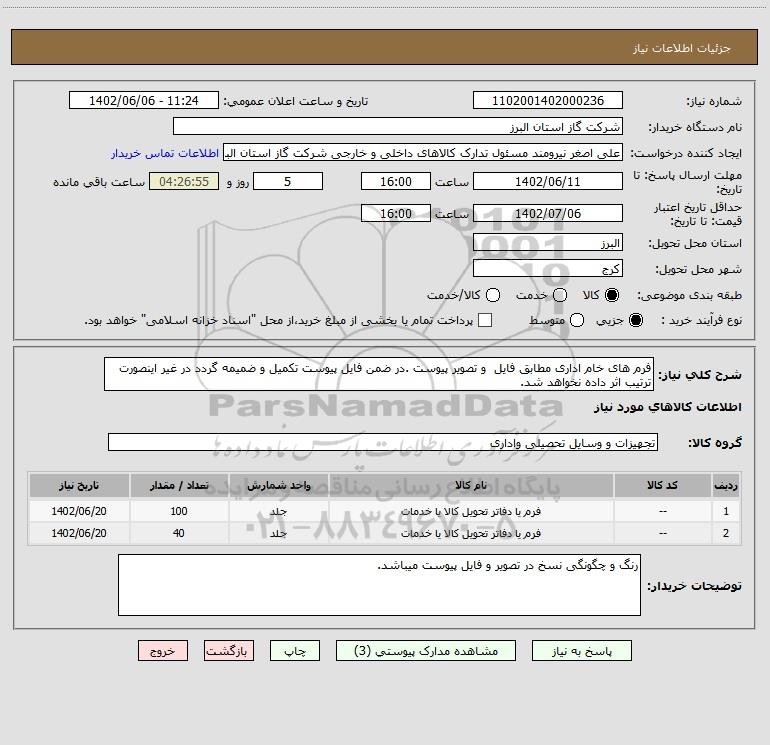This screenshot has height=745, width=770.
Task: Toggle the اسناد خزانه اسلامی payment checkbox
Action: (485, 320)
